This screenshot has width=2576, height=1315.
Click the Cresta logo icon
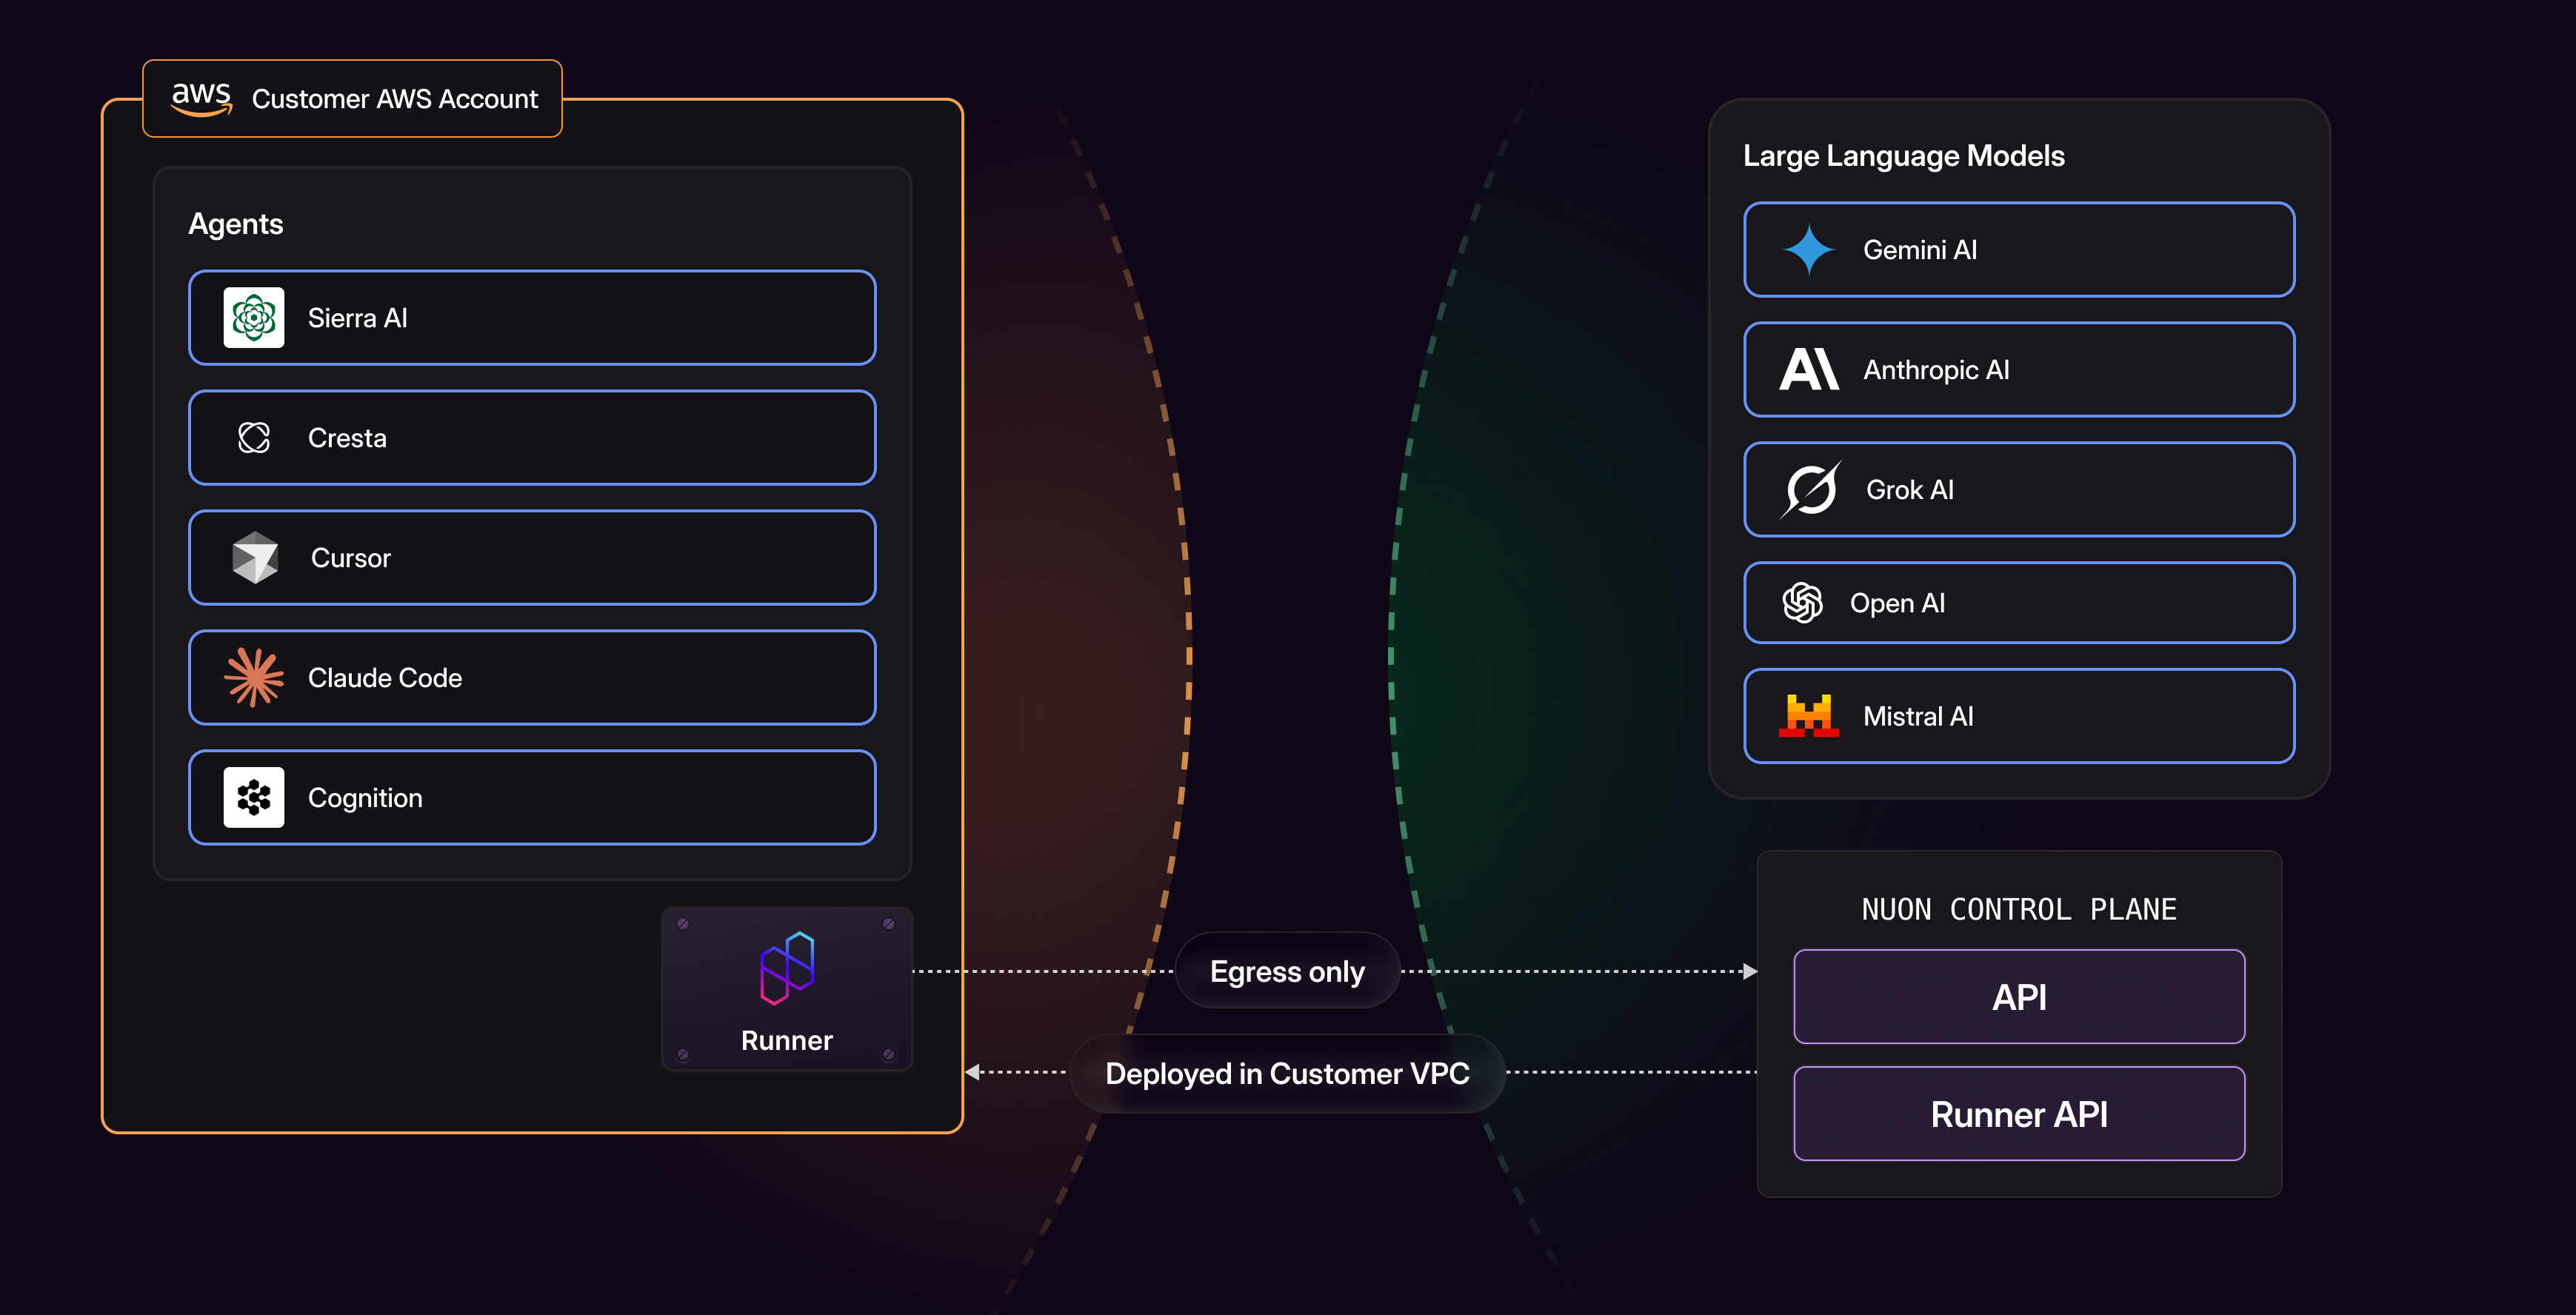253,437
